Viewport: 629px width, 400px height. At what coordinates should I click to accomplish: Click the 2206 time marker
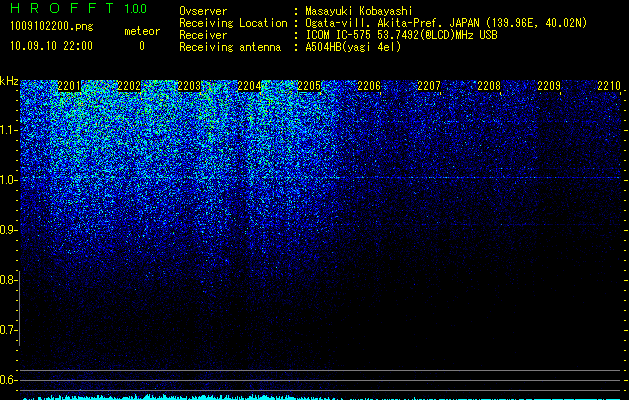(x=369, y=86)
